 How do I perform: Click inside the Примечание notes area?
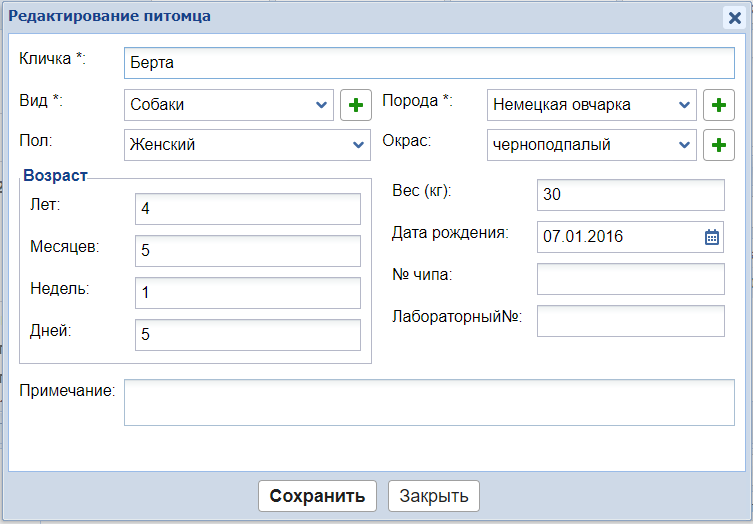429,402
